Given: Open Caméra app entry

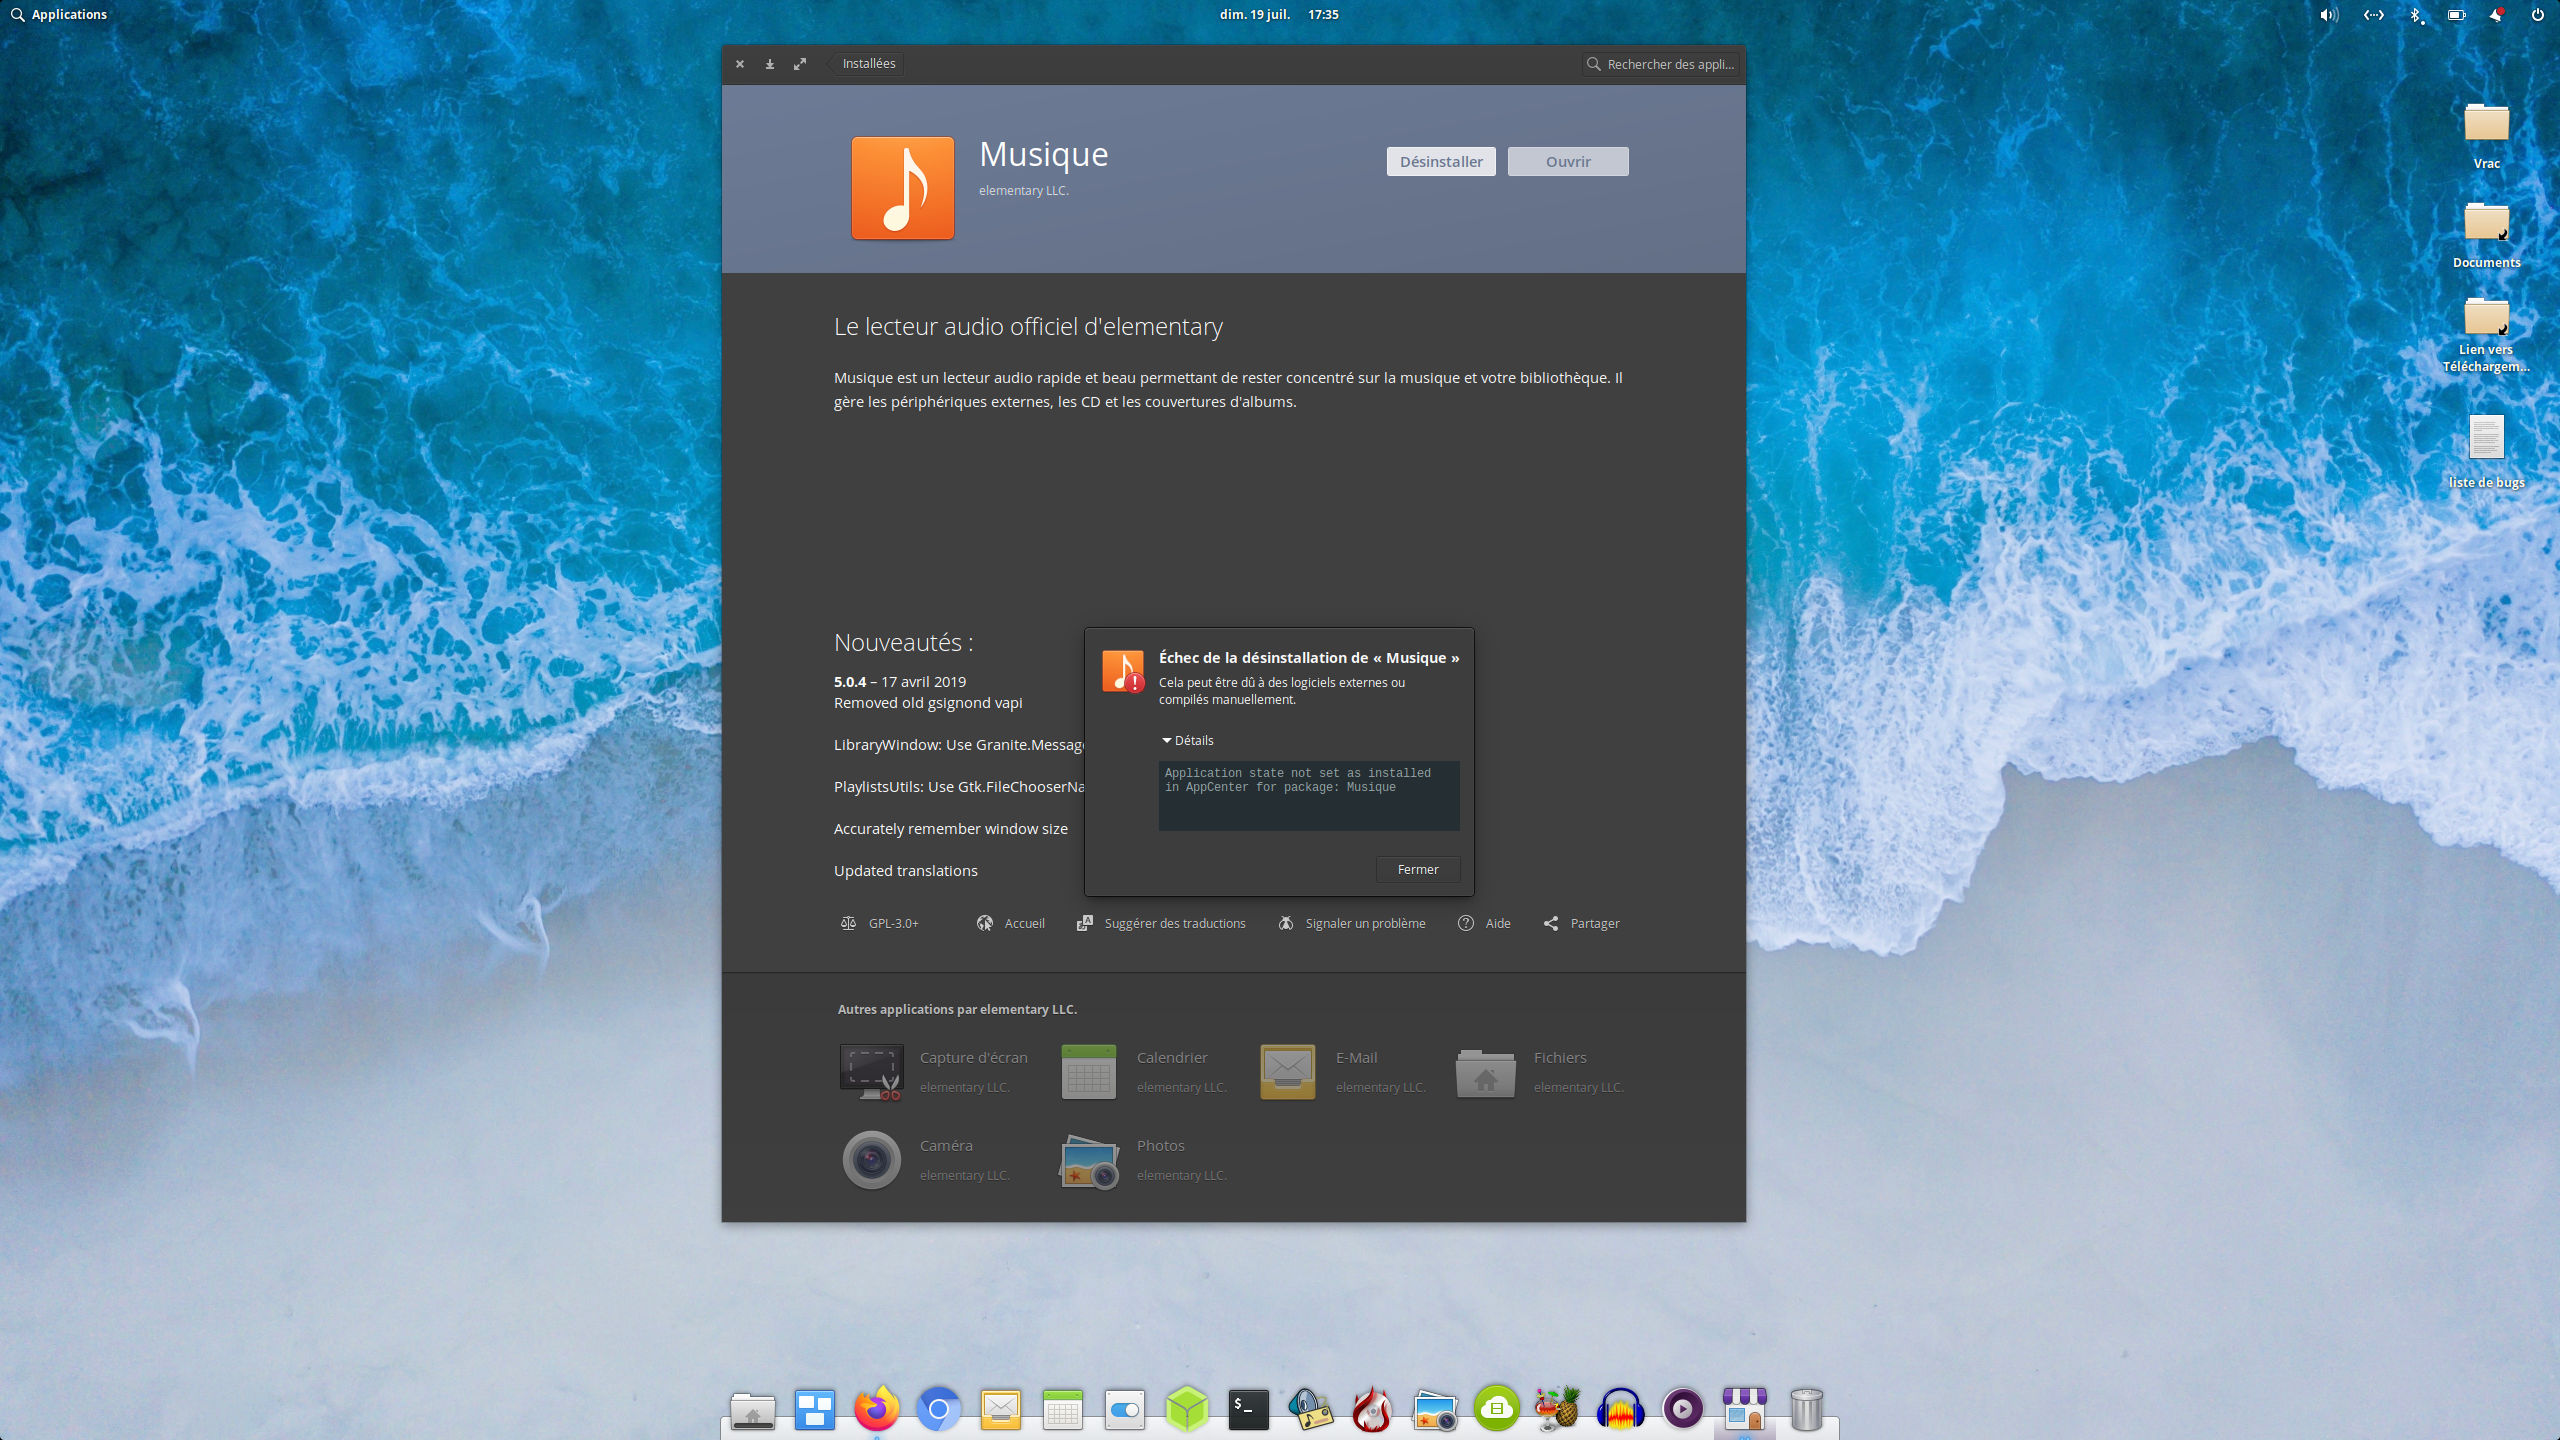Looking at the screenshot, I should tap(926, 1159).
